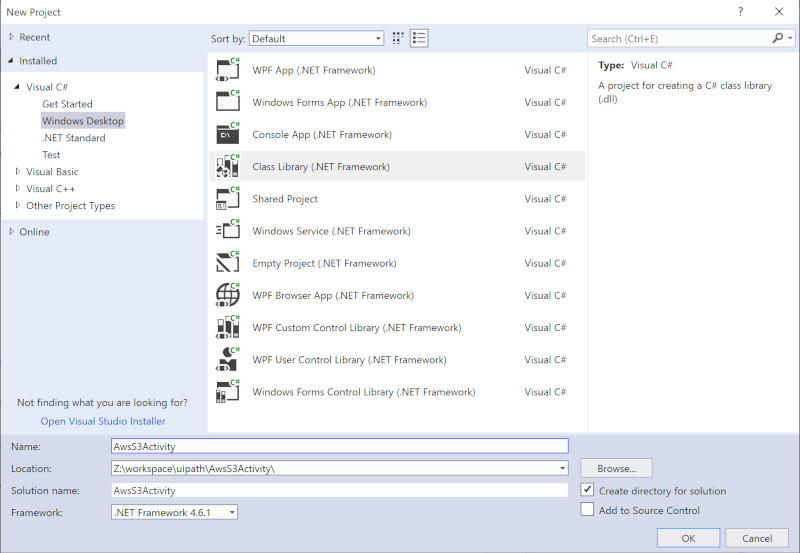Click the Windows Forms App template icon

pyautogui.click(x=228, y=103)
